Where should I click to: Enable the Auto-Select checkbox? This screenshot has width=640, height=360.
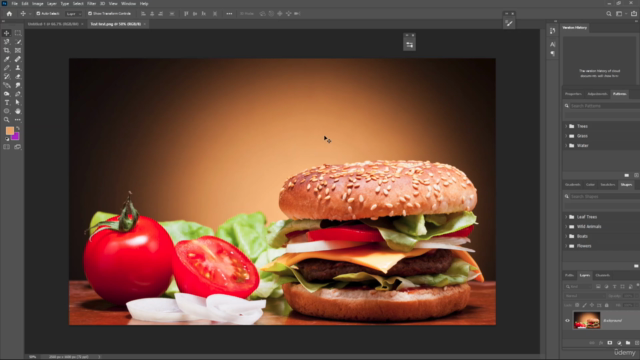coord(38,13)
